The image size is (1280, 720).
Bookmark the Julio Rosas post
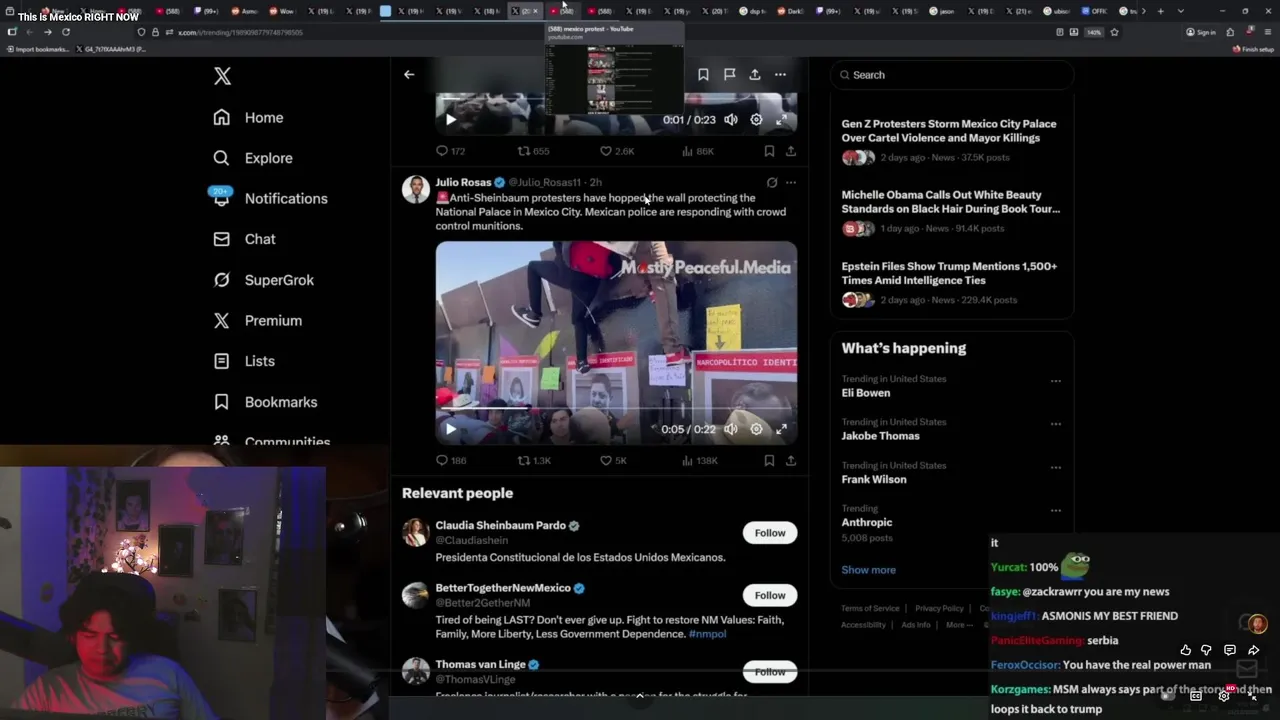(x=769, y=461)
